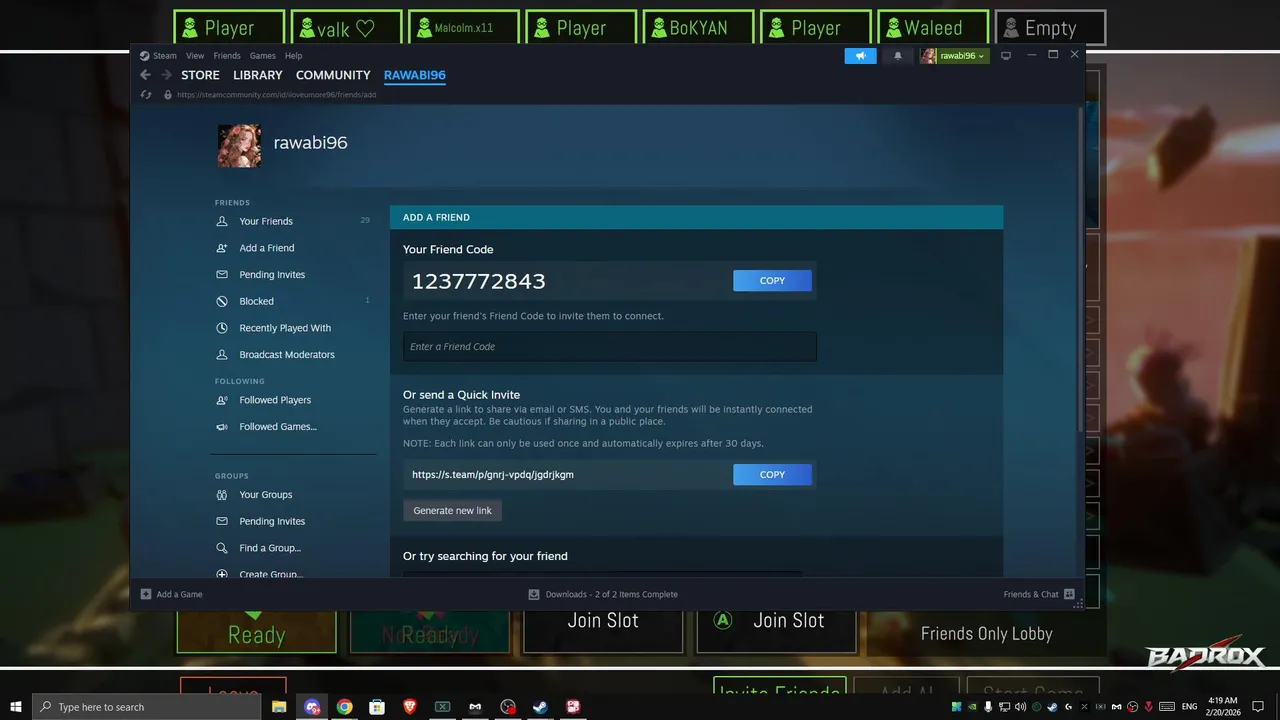Open the Friends menu in the top bar
Viewport: 1280px width, 720px height.
[x=227, y=56]
